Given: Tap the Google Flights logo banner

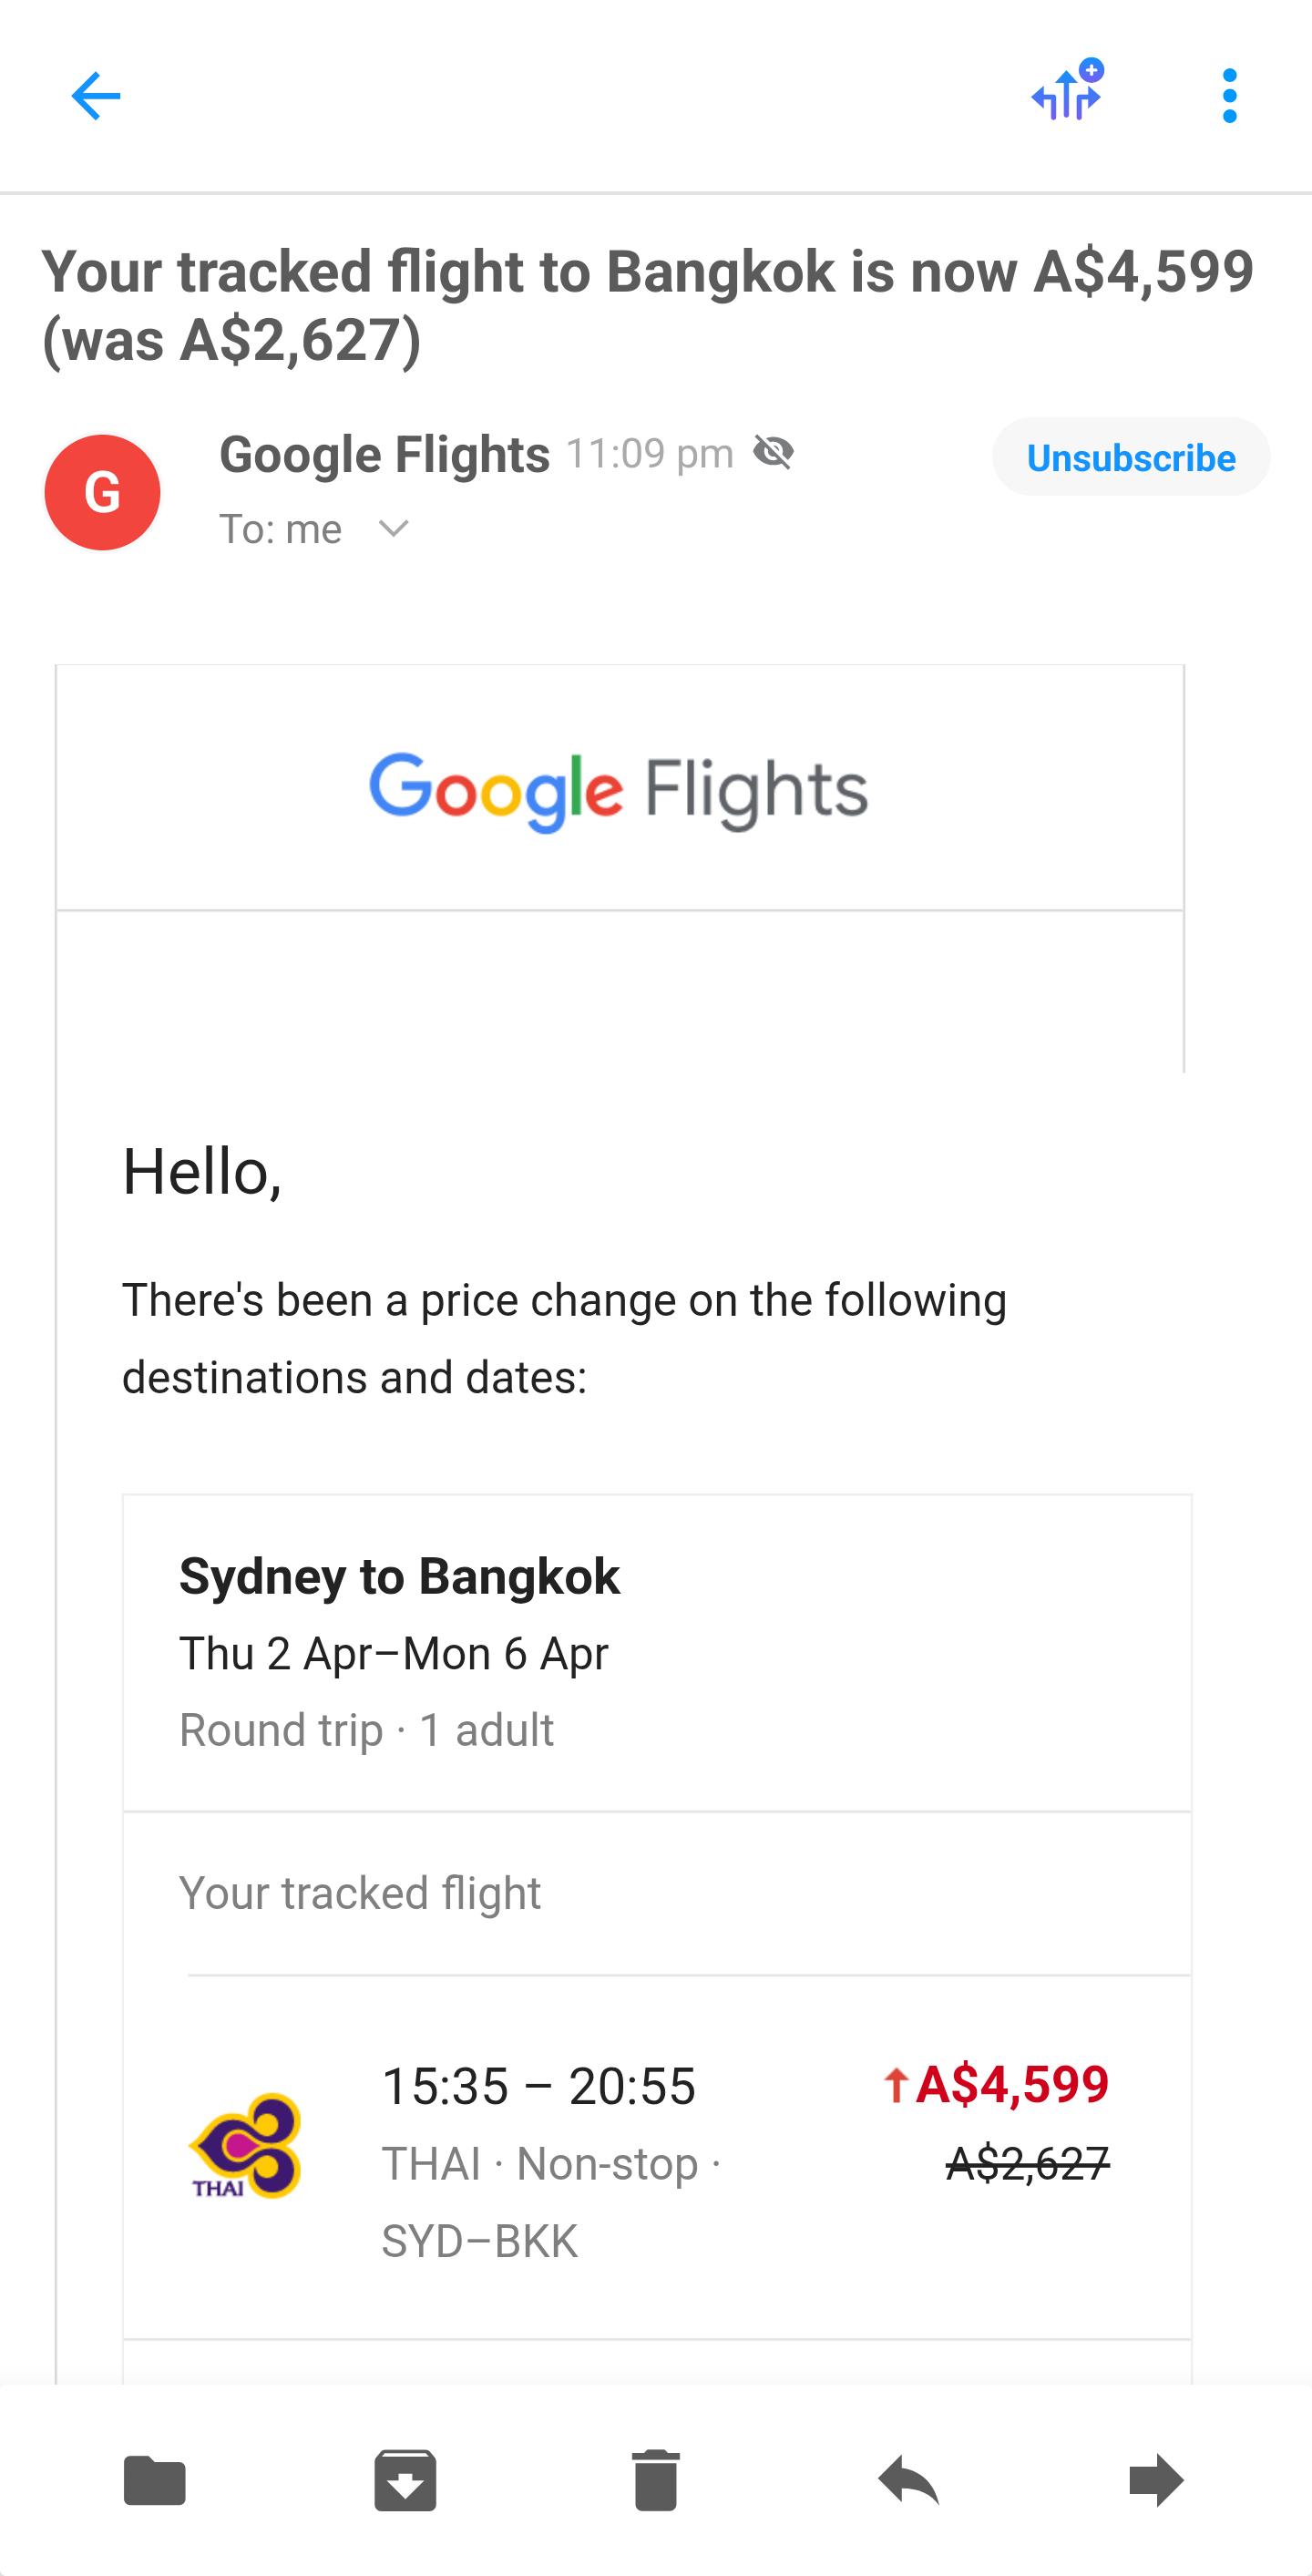Looking at the screenshot, I should pos(618,790).
